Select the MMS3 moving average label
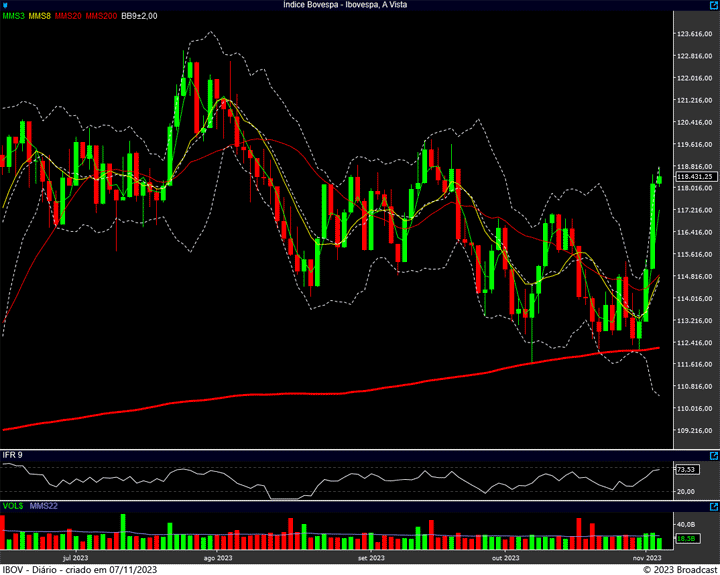This screenshot has height=575, width=720. pos(13,17)
